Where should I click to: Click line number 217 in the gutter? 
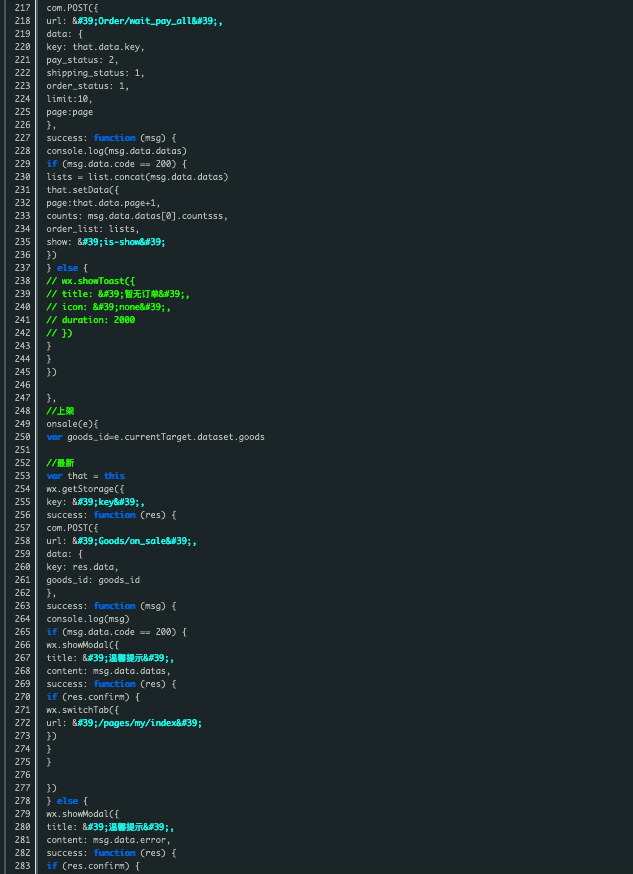click(x=22, y=8)
